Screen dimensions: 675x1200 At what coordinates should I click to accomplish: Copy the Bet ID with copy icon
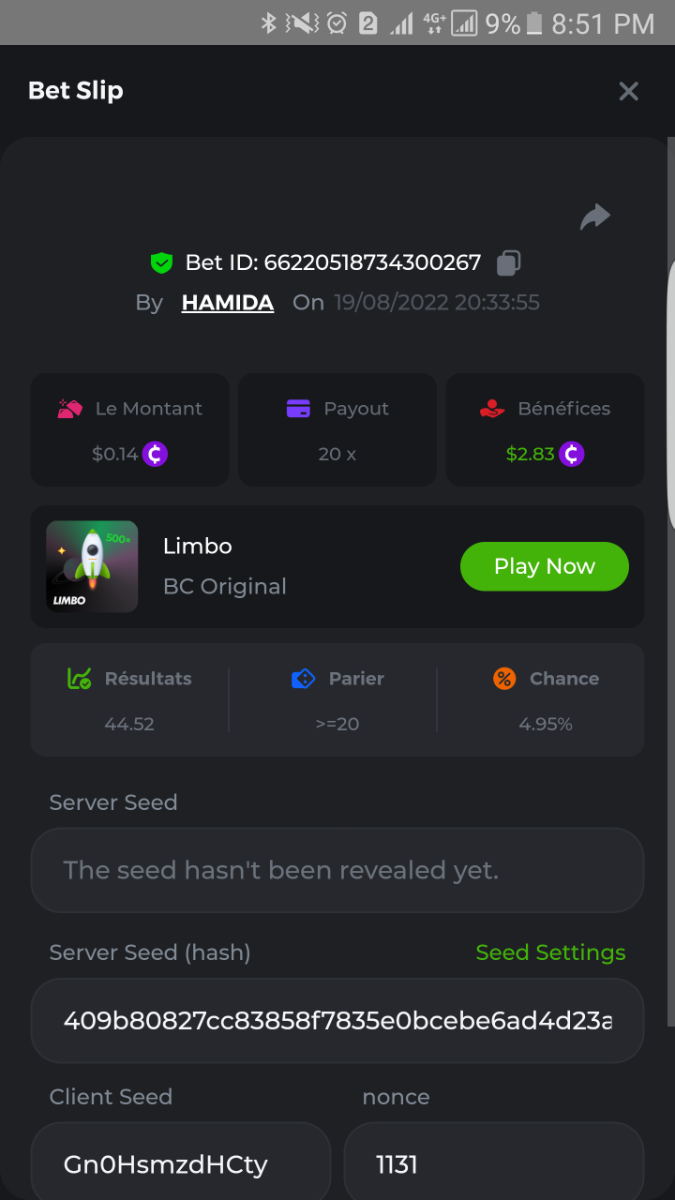point(509,263)
